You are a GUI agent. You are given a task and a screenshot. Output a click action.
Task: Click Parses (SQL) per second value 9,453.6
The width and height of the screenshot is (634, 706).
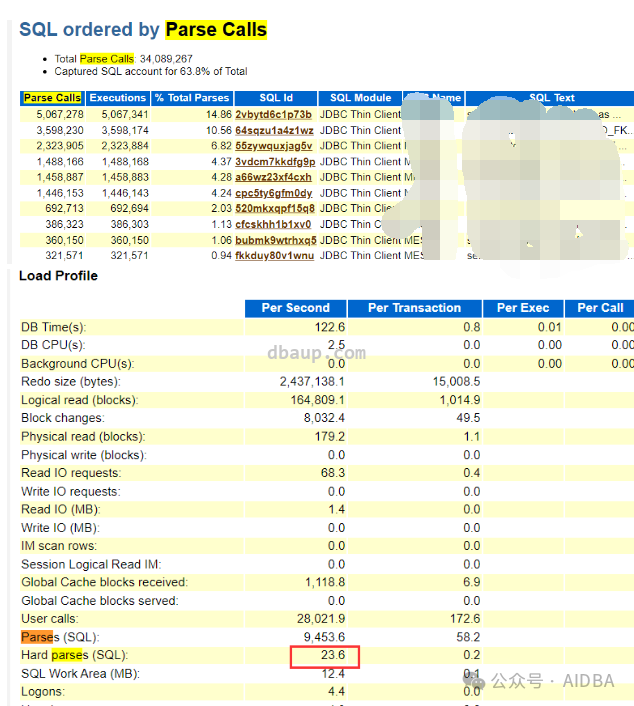click(x=324, y=637)
